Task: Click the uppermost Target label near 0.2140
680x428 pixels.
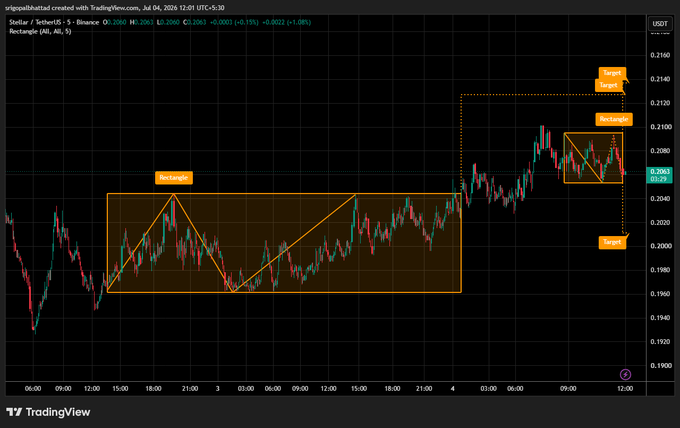Action: tap(612, 73)
